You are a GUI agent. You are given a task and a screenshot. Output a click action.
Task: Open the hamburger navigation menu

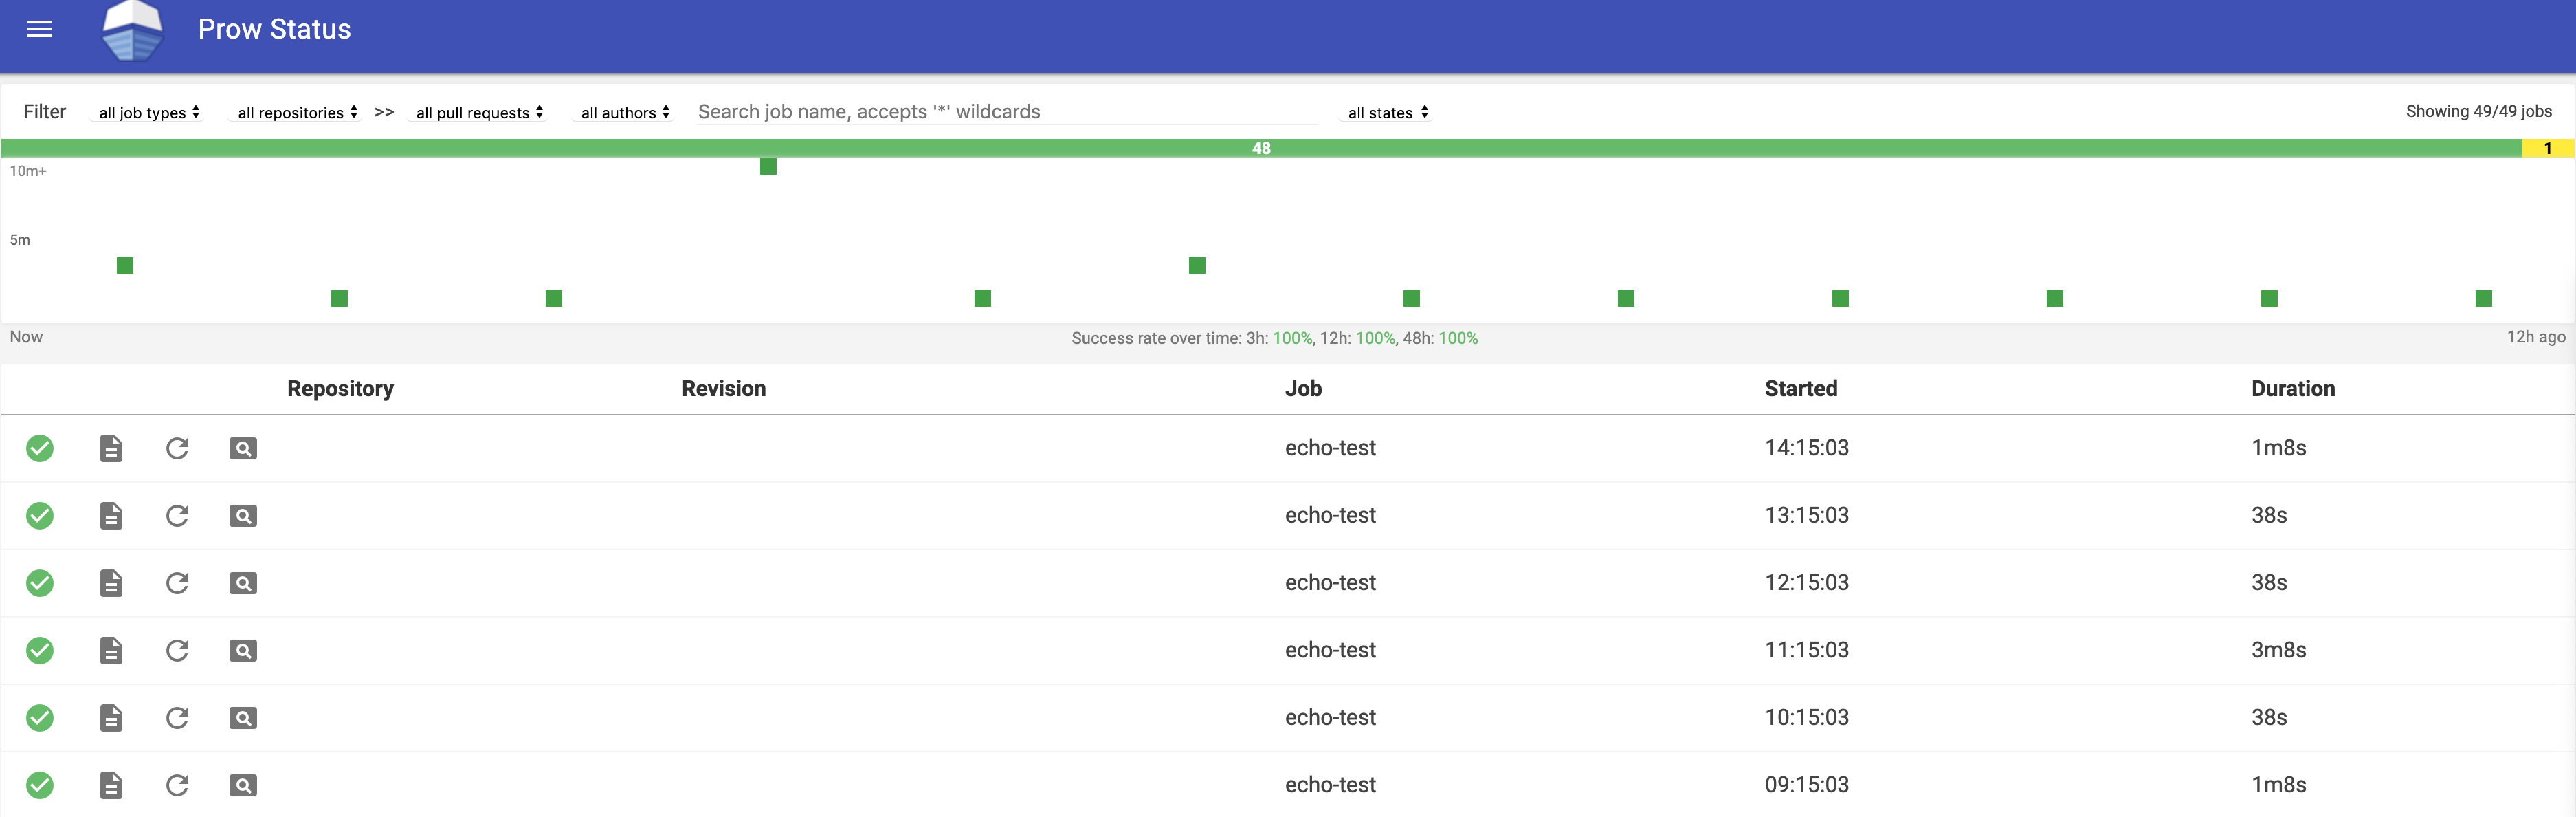tap(39, 29)
